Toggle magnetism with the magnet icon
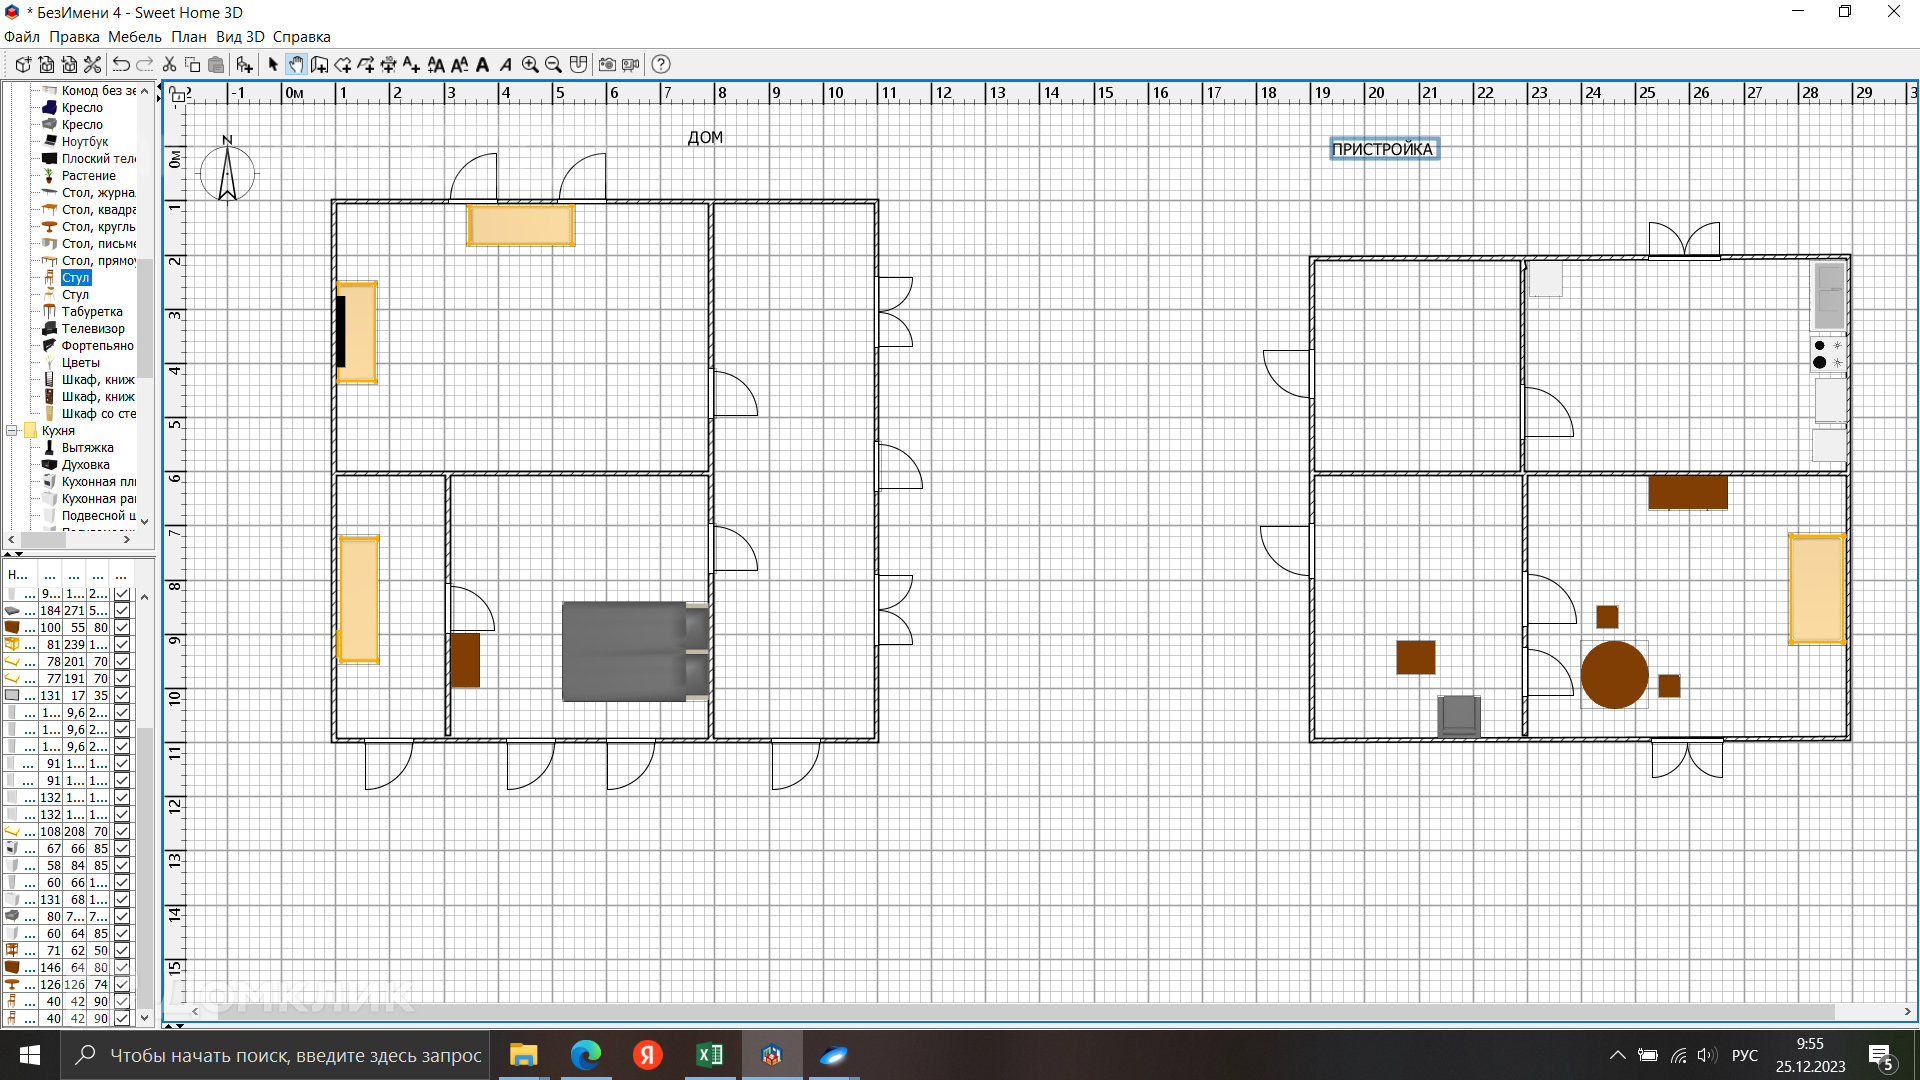1920x1080 pixels. pos(578,65)
